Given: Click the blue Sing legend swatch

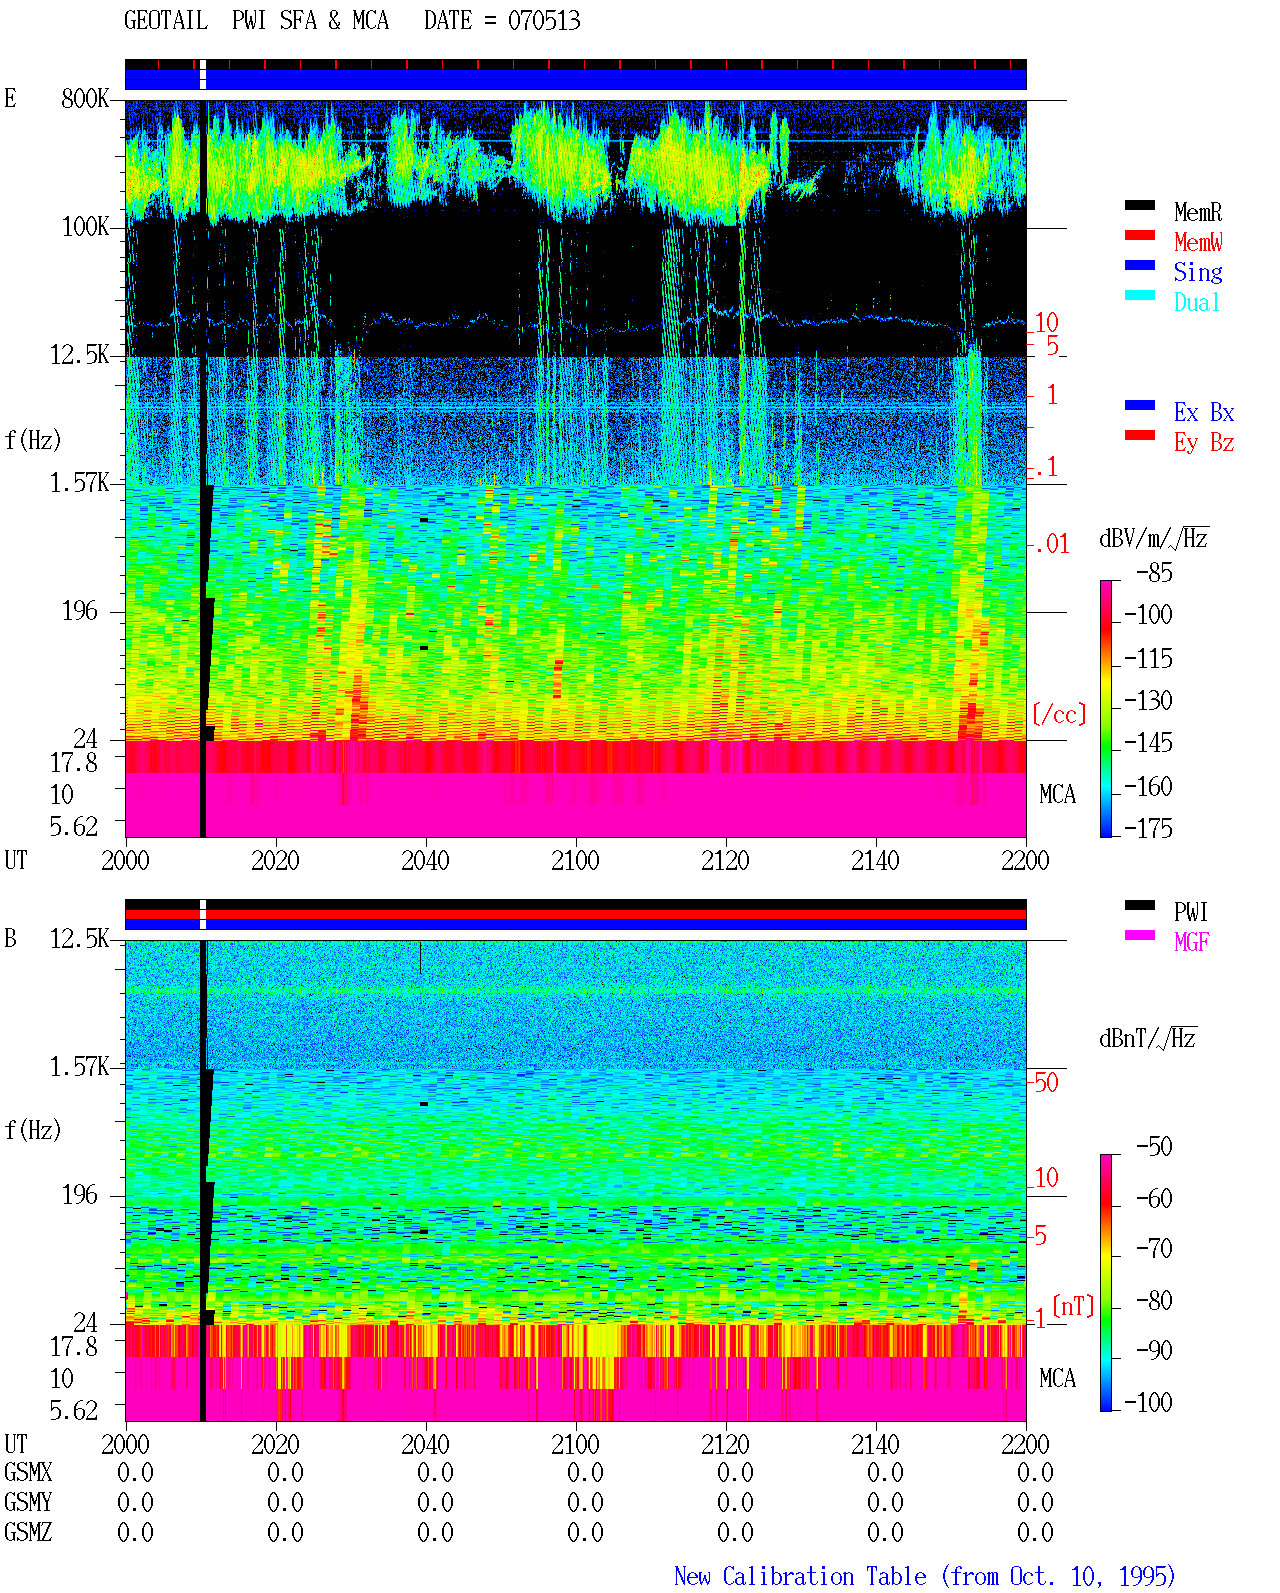Looking at the screenshot, I should point(1140,265).
